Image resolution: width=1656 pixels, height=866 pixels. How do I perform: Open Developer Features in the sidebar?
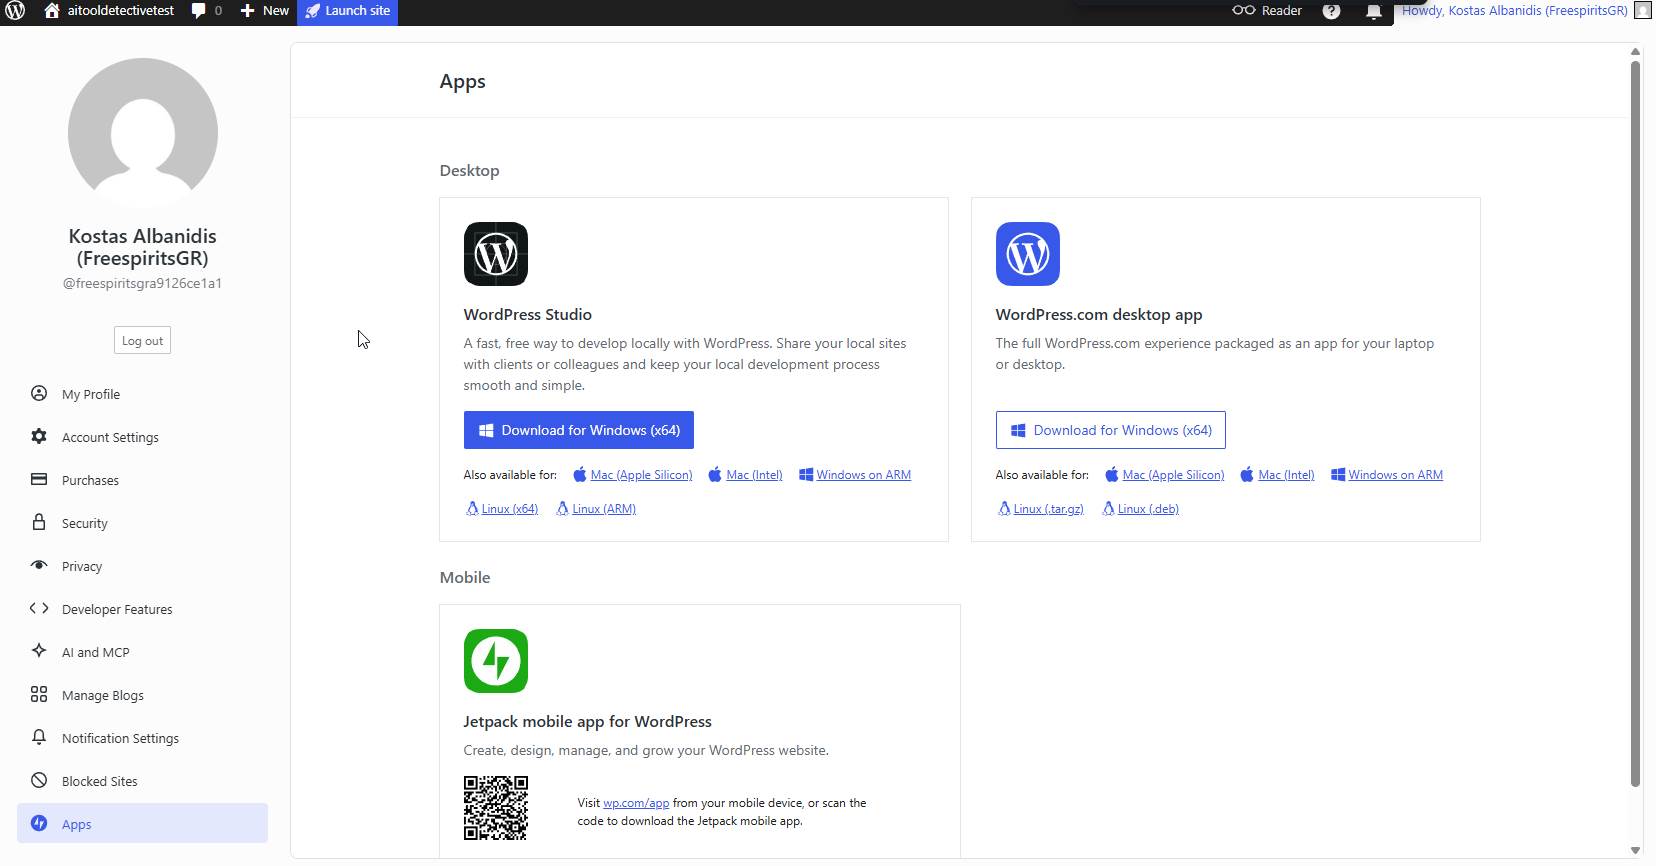tap(142, 609)
